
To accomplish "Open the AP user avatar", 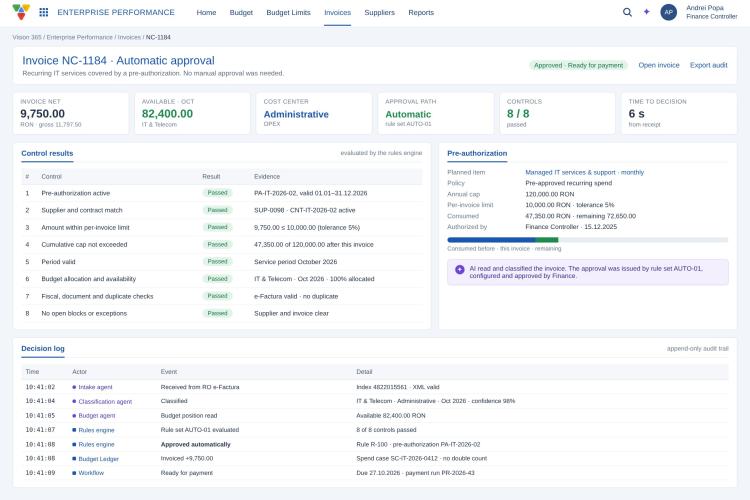I will pyautogui.click(x=668, y=12).
